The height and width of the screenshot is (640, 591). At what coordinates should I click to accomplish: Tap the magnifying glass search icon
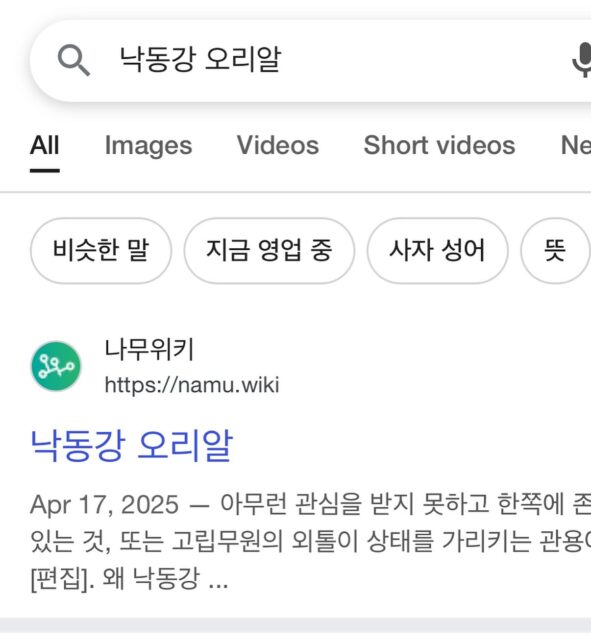coord(73,60)
